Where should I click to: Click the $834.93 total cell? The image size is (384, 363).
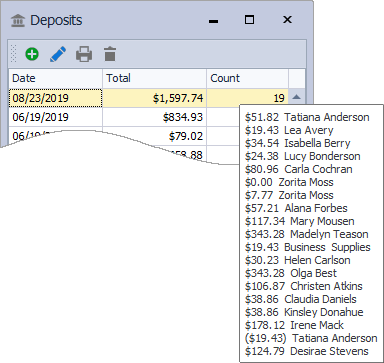click(154, 117)
